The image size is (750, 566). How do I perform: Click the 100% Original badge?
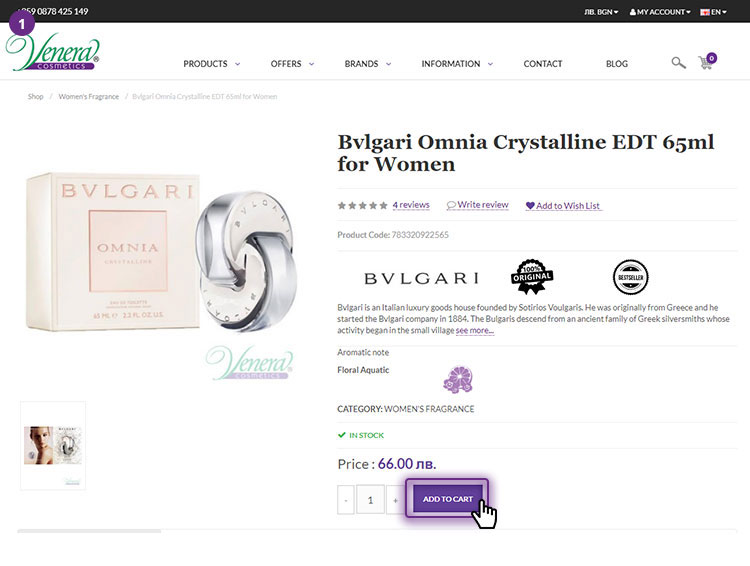pos(532,277)
